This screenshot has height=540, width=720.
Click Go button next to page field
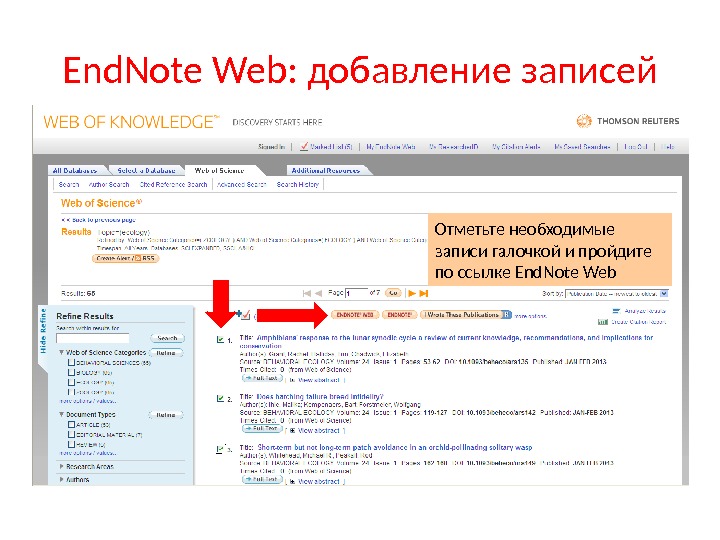(393, 293)
